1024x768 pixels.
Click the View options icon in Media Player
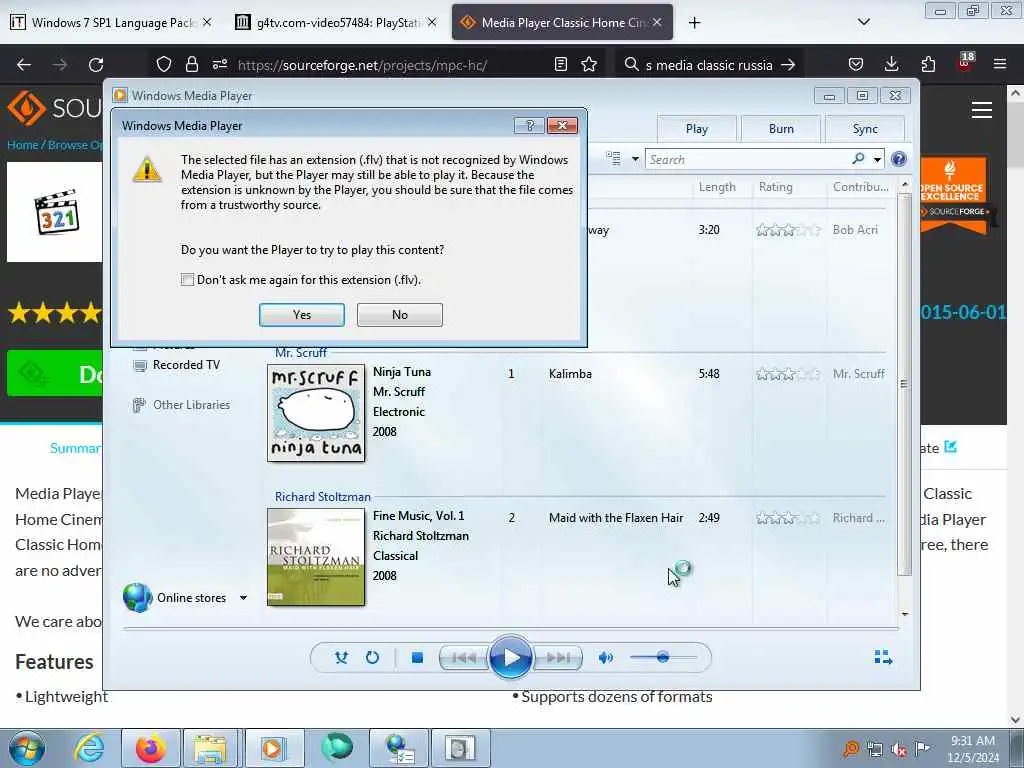(x=613, y=159)
